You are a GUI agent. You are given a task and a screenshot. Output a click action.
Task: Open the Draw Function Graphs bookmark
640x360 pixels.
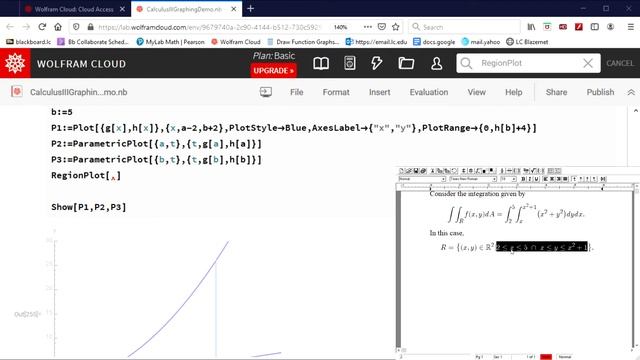click(303, 42)
